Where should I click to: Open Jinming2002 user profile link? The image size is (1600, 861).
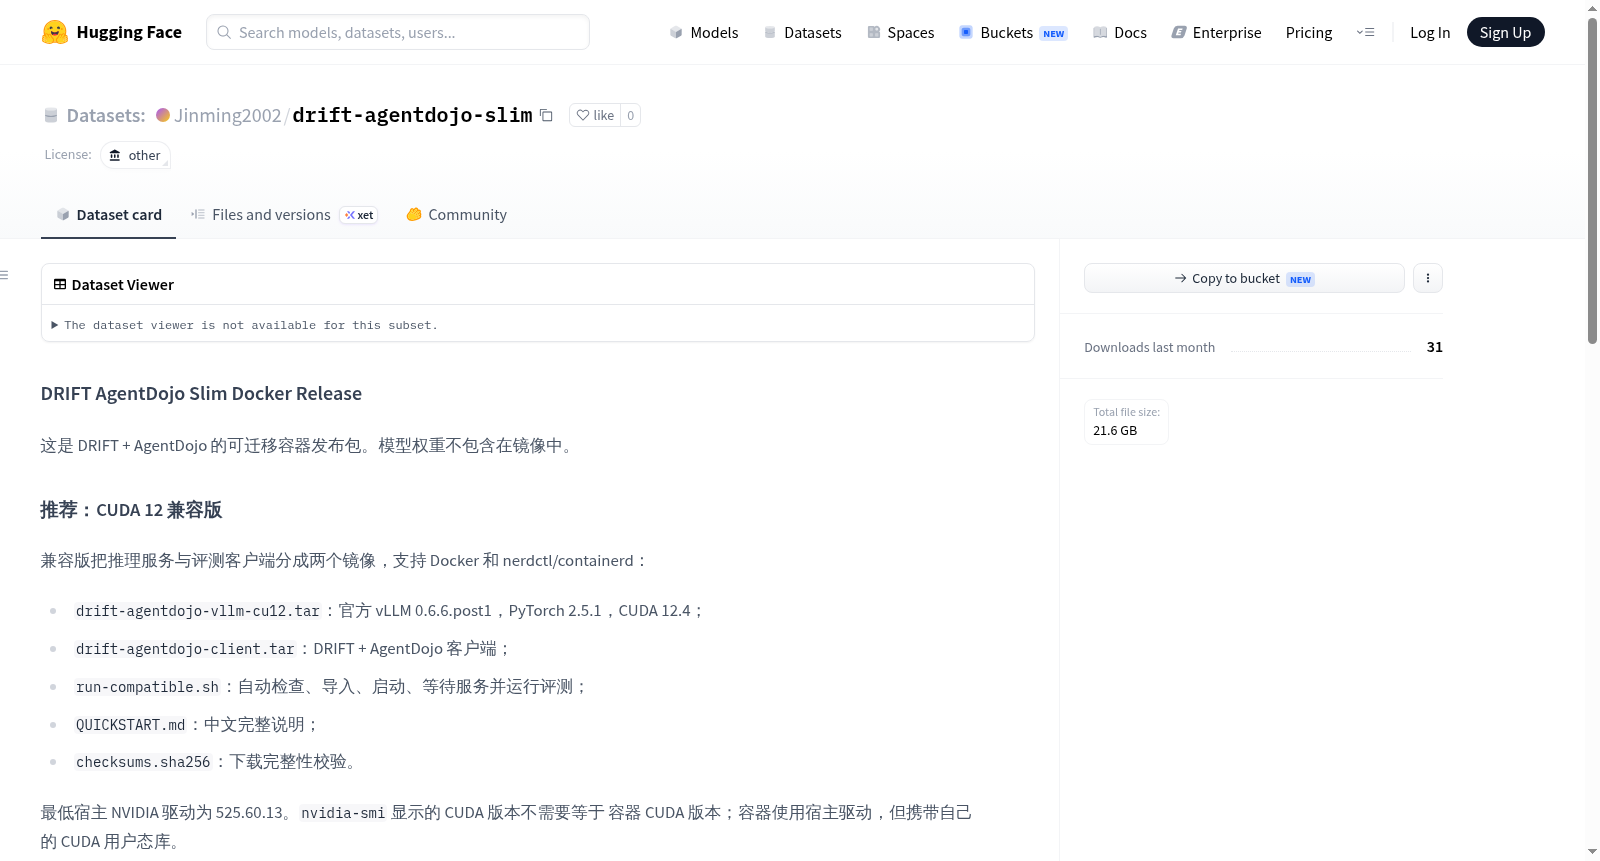click(228, 115)
